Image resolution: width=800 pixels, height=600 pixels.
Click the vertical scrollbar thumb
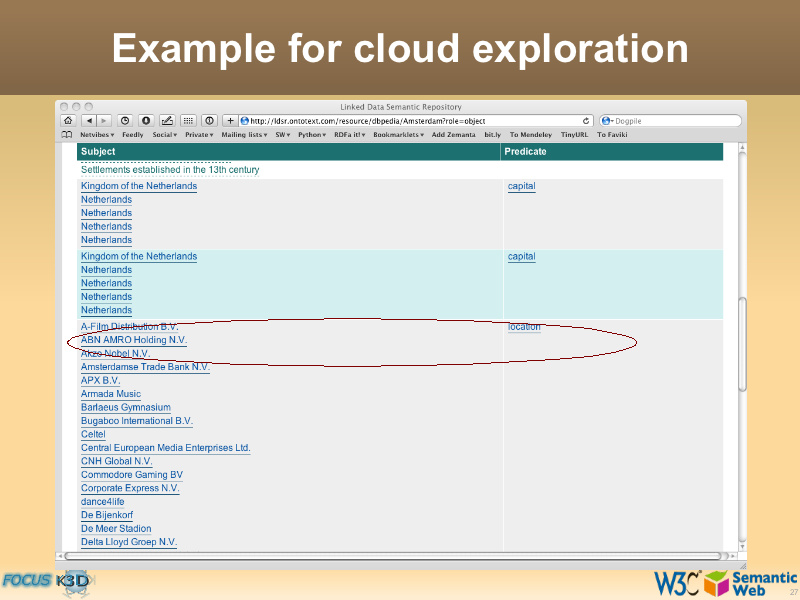coord(742,345)
